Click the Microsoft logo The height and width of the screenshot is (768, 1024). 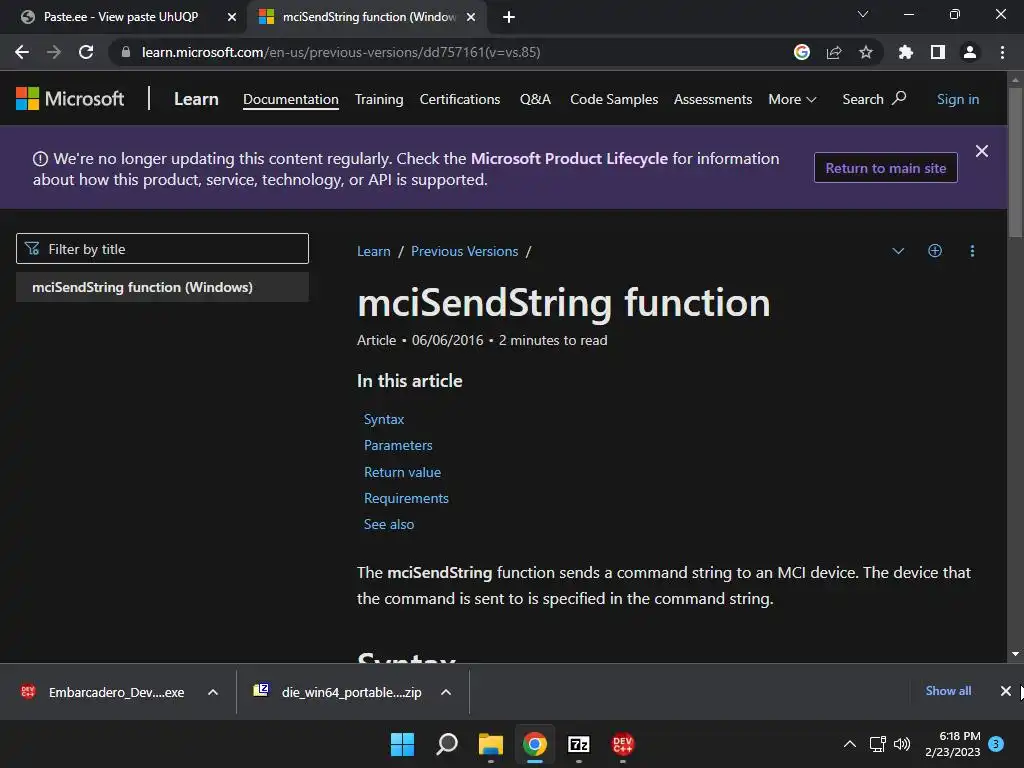[70, 99]
